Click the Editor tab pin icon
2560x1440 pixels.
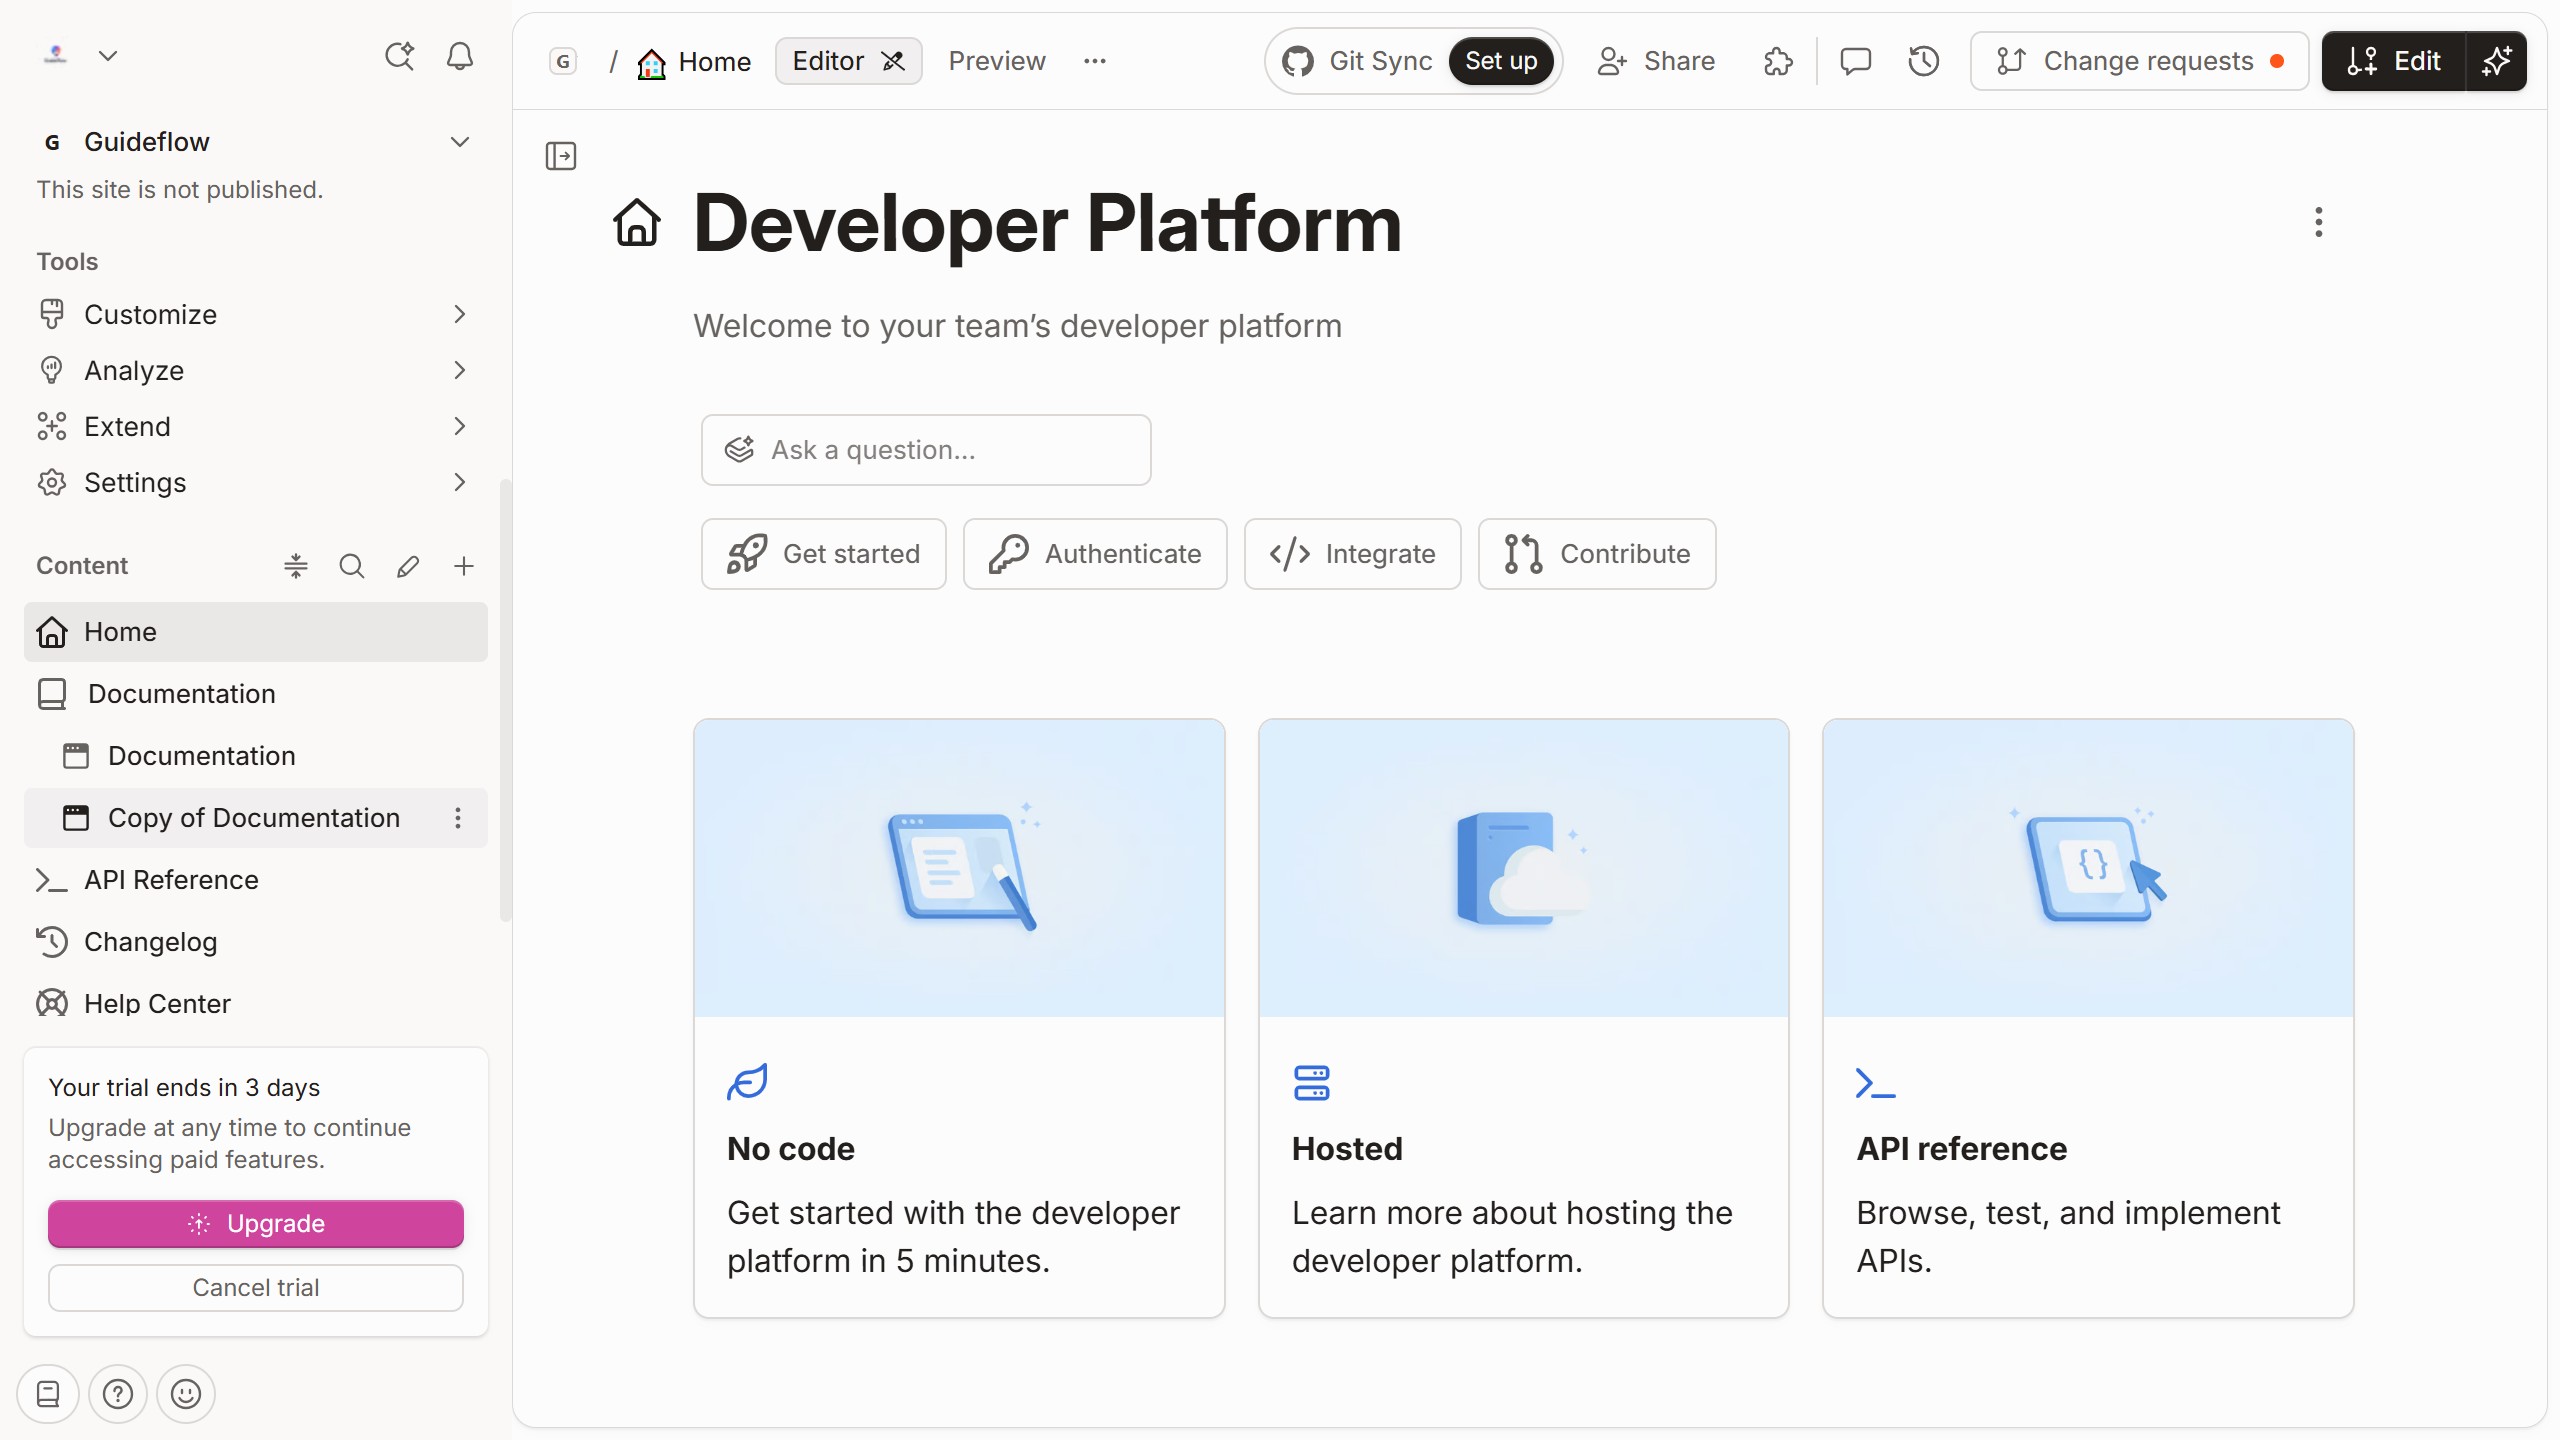coord(893,62)
